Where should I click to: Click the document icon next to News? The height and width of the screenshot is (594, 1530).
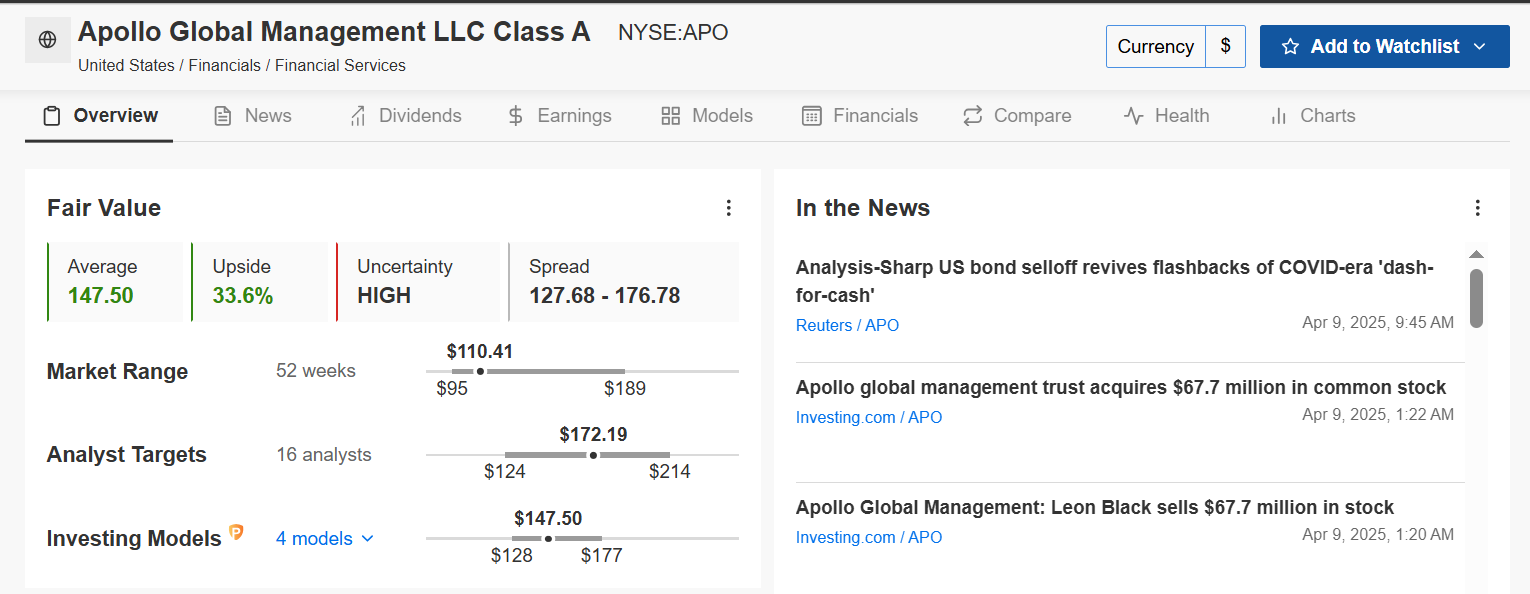coord(223,116)
